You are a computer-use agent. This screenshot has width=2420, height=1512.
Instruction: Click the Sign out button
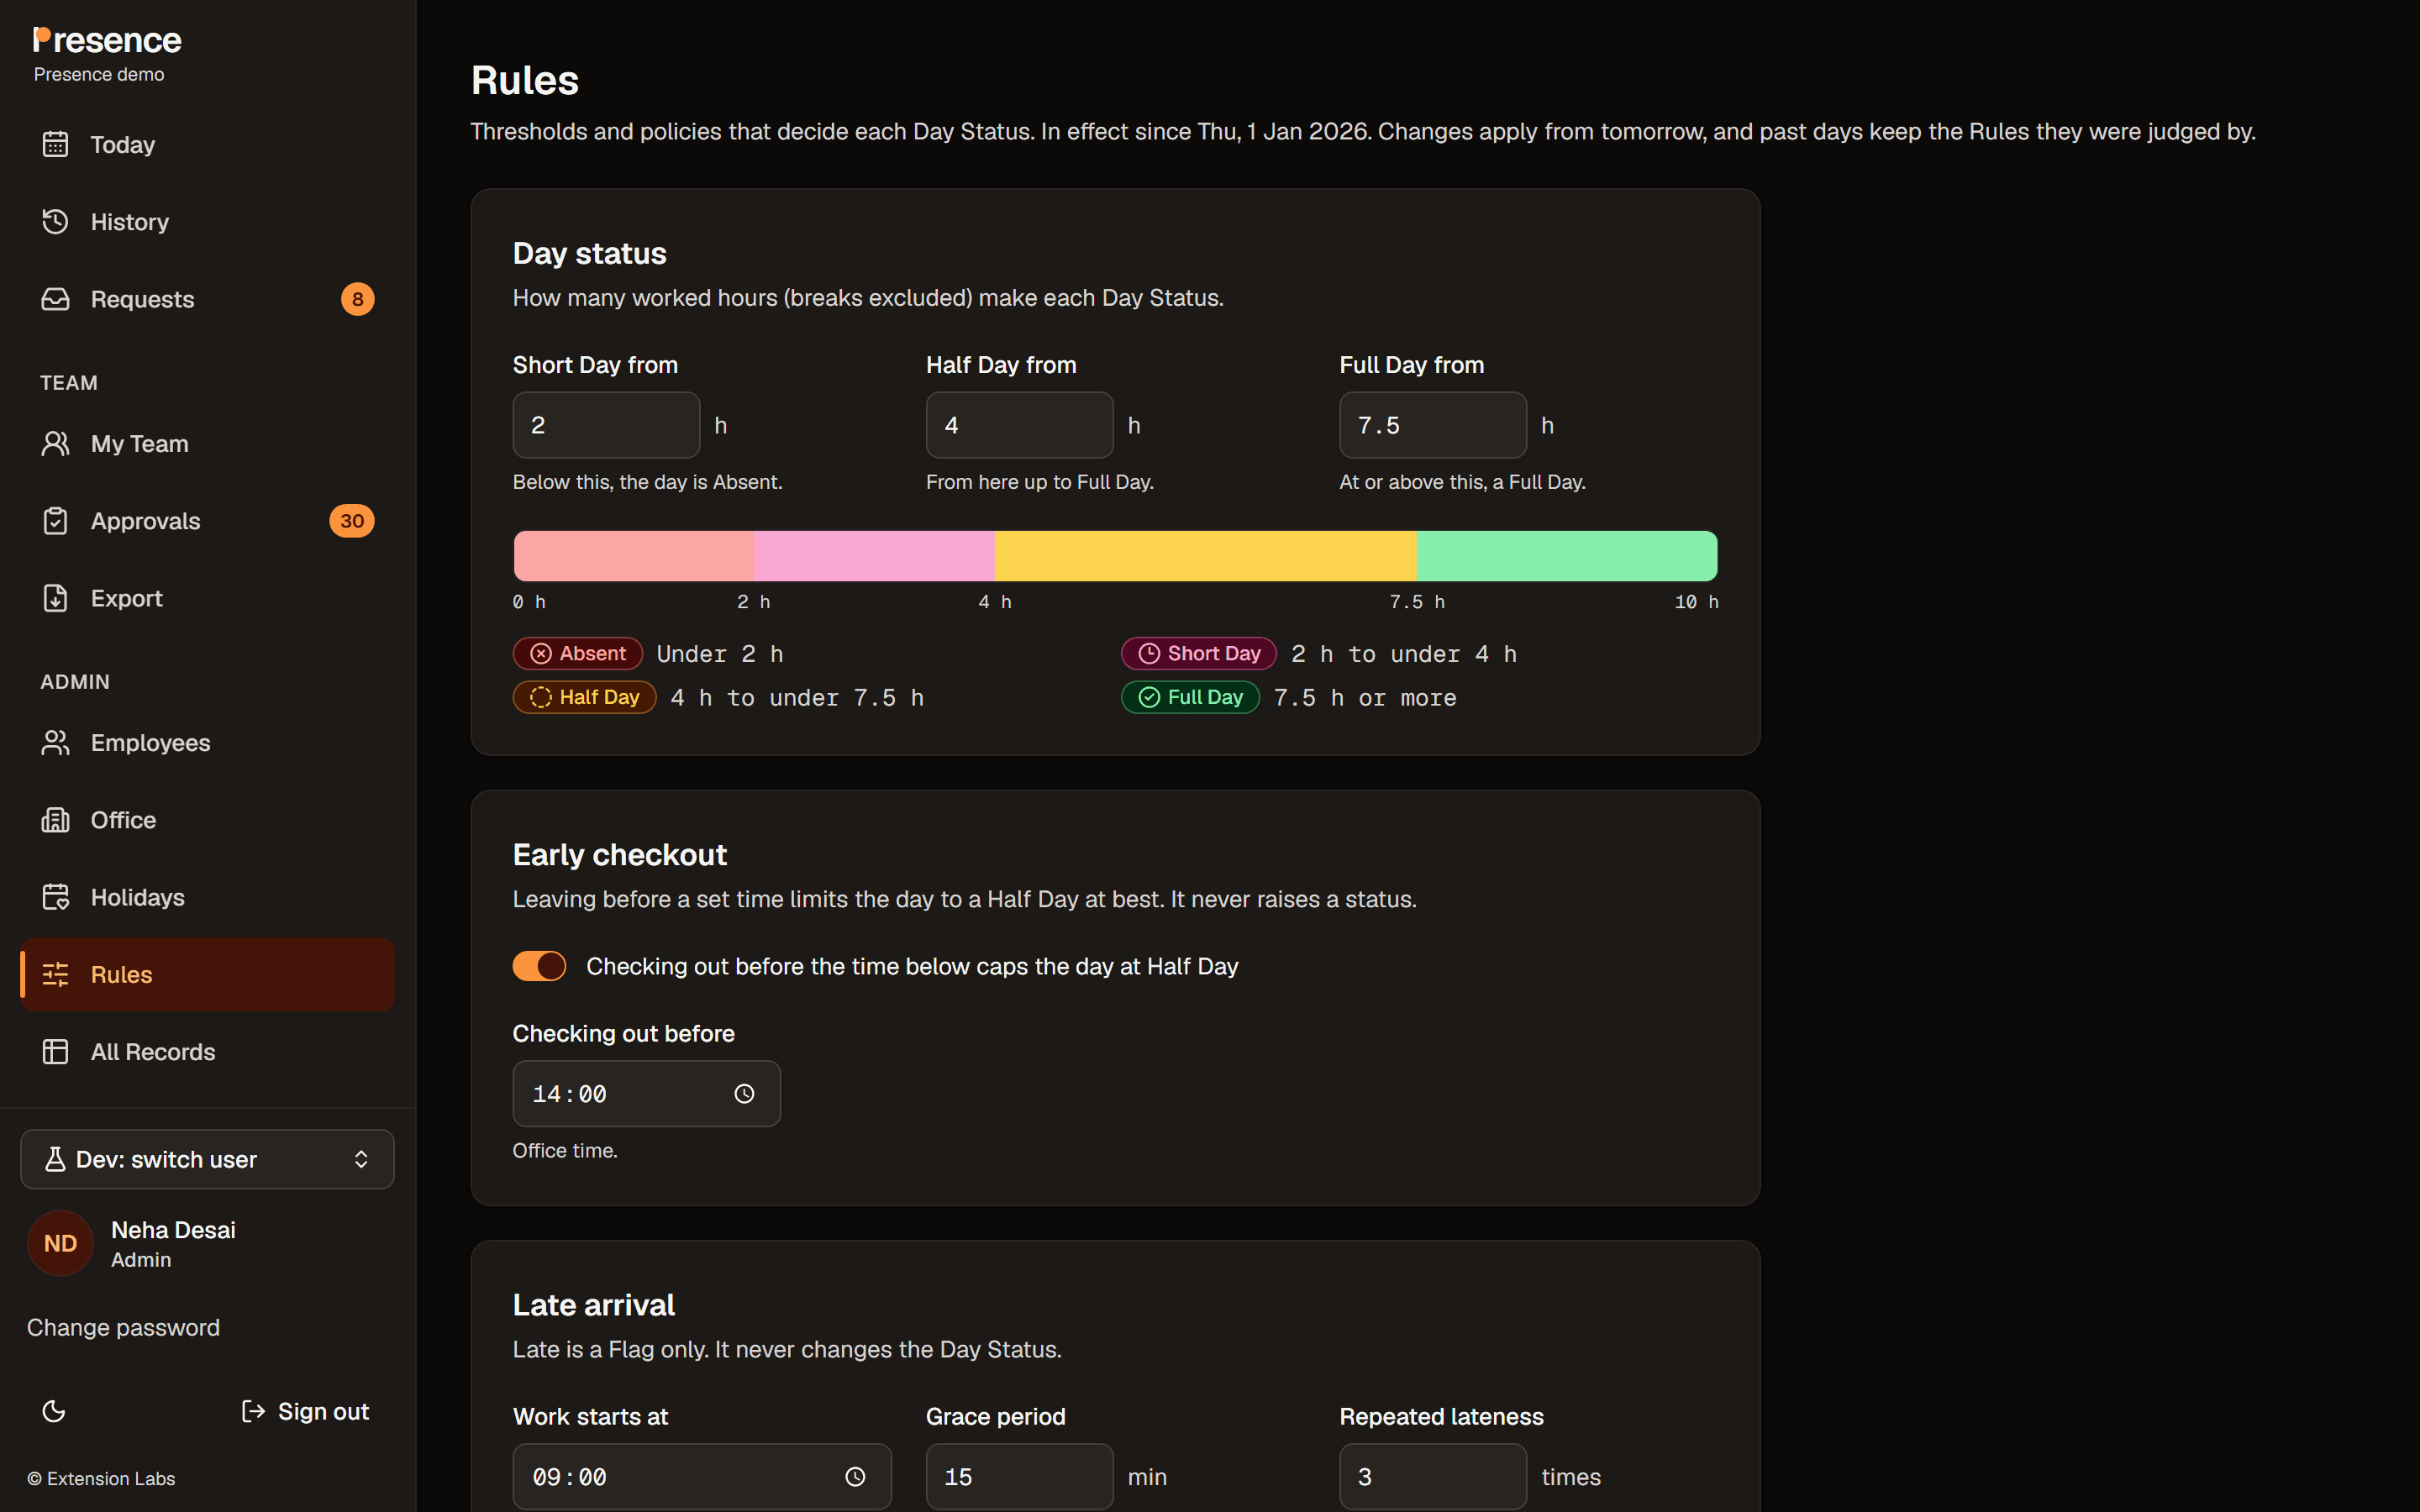305,1411
